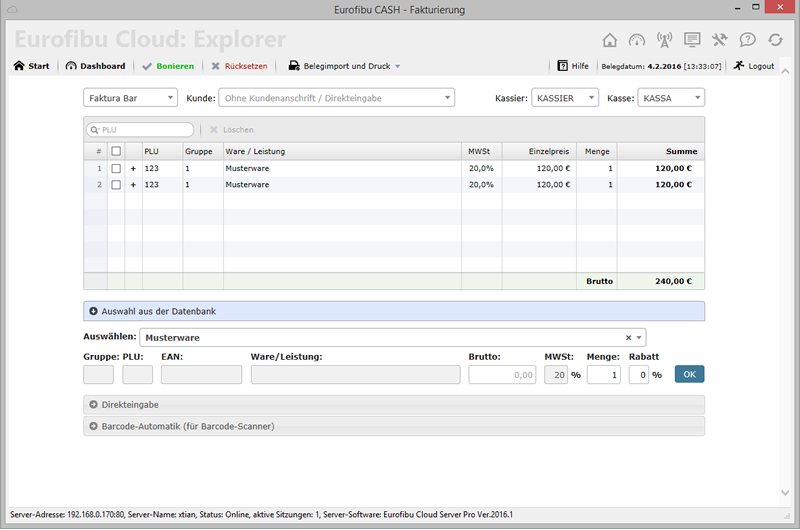Click Rücksetzen to reset the invoice
Viewport: 800px width, 530px height.
[239, 66]
